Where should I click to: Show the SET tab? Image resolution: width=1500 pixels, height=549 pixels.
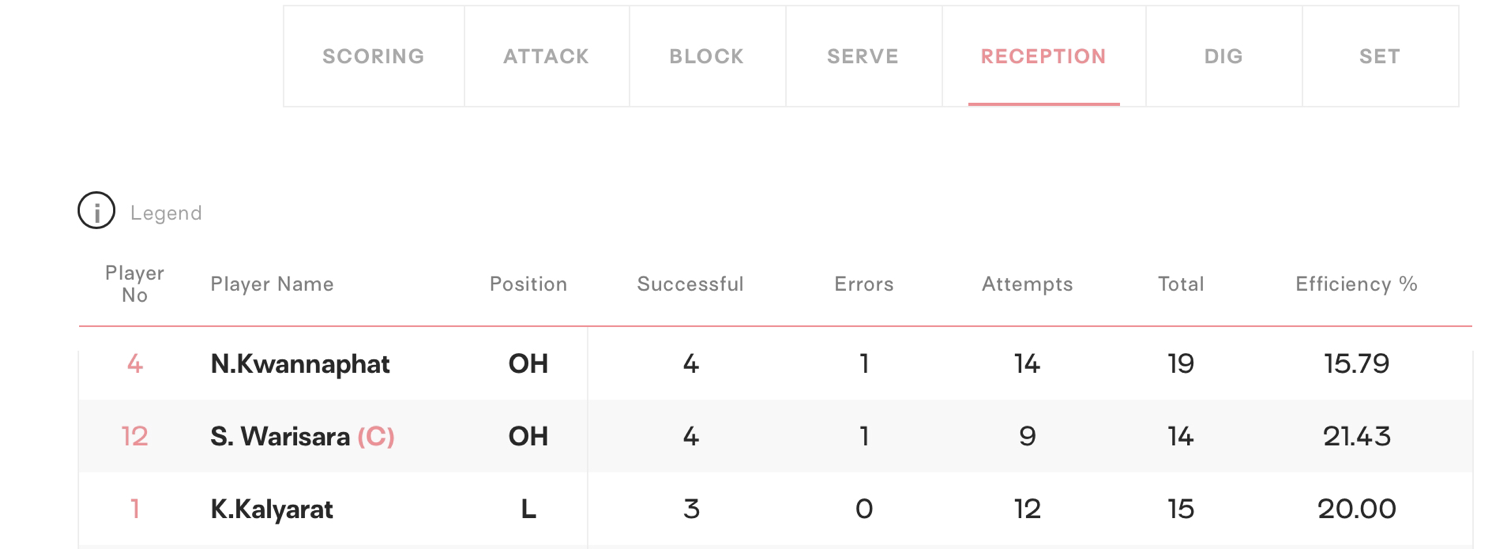[1380, 56]
